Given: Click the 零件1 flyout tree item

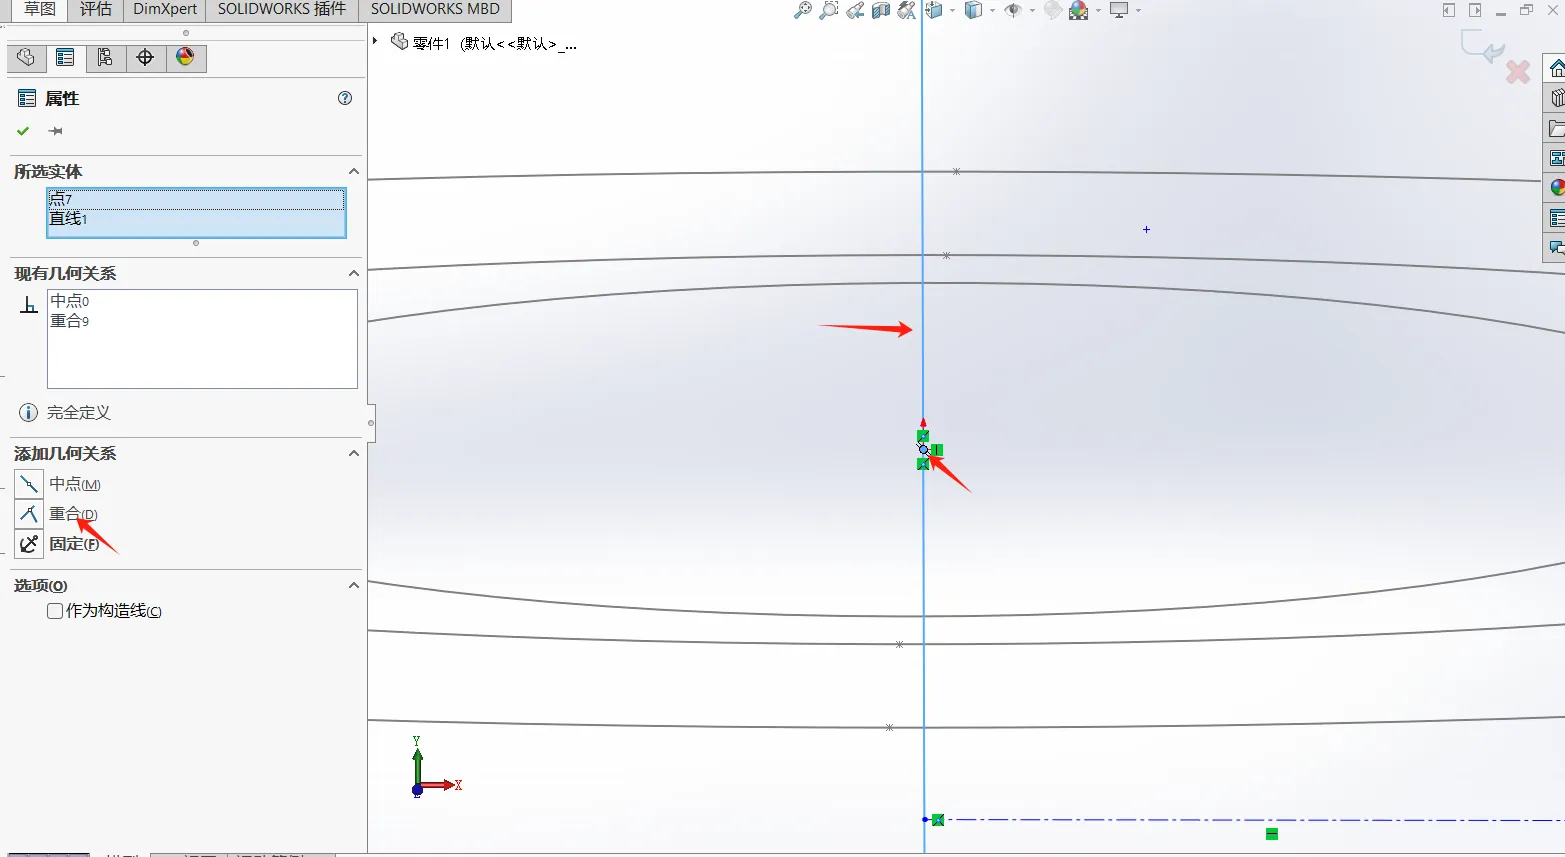Looking at the screenshot, I should [484, 43].
